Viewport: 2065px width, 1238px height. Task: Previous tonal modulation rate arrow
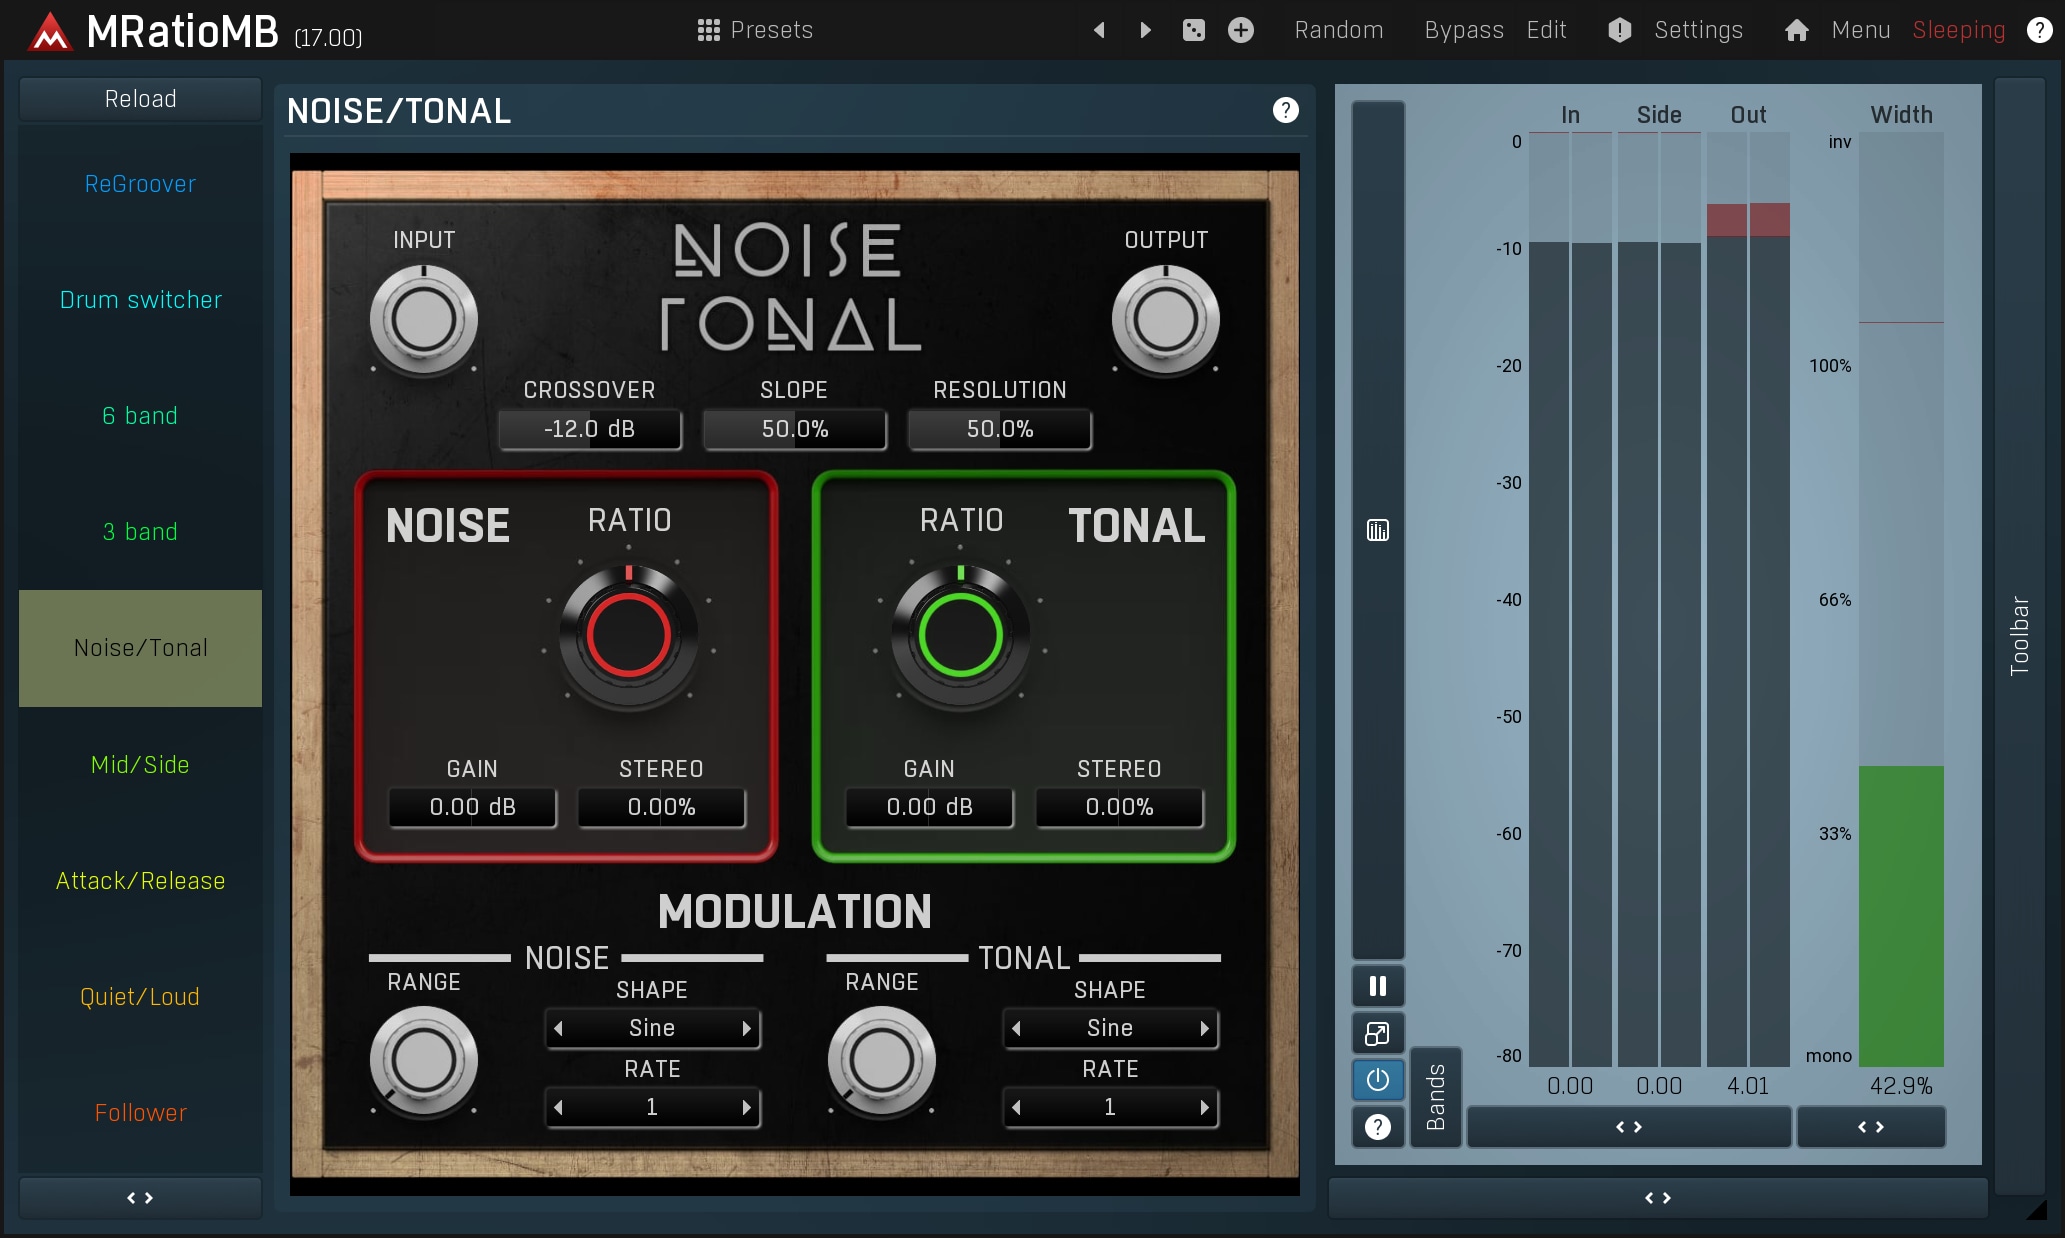pos(1017,1107)
